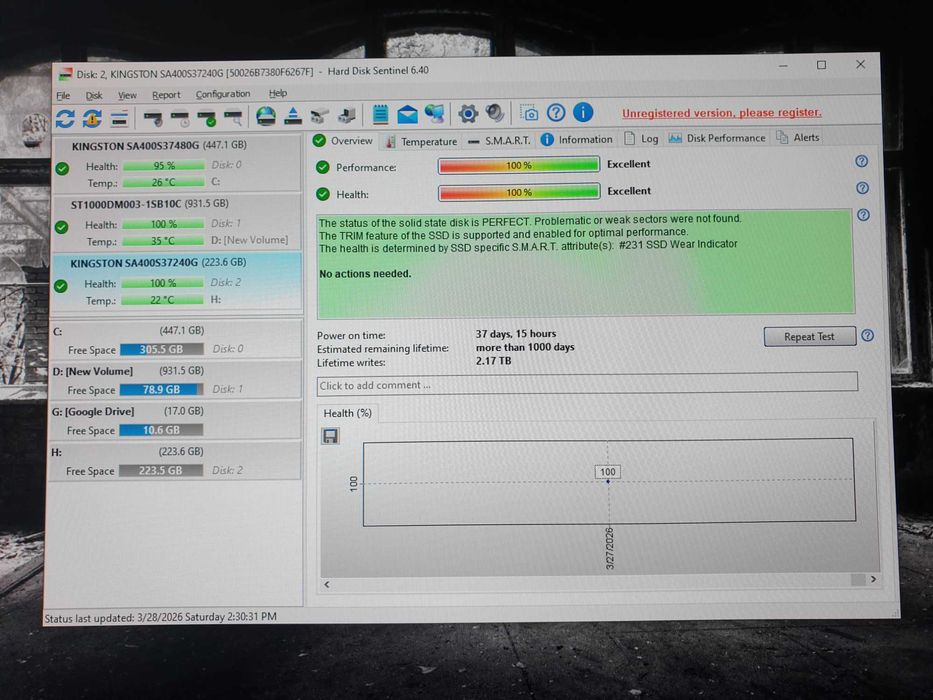Select the Overview tab
Image resolution: width=933 pixels, height=700 pixels.
(343, 141)
